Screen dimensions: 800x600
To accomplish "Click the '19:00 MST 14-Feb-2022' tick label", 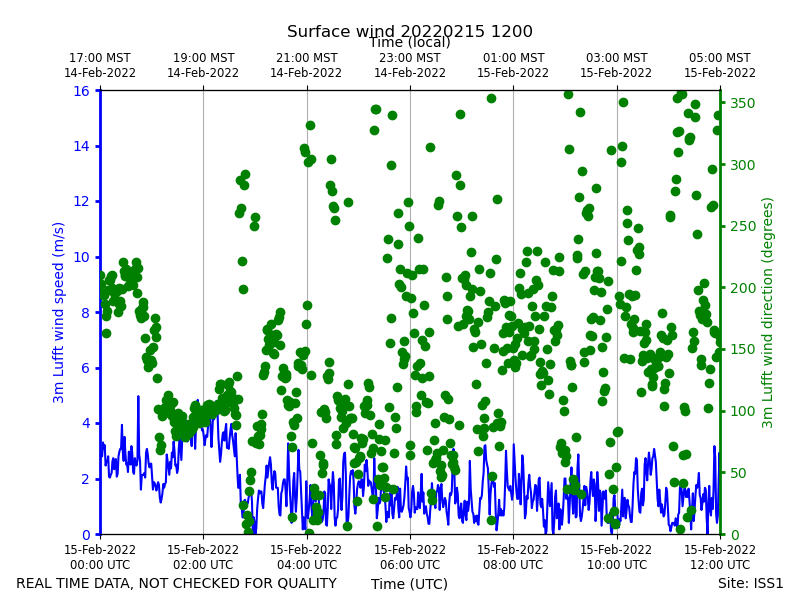I will [x=203, y=65].
